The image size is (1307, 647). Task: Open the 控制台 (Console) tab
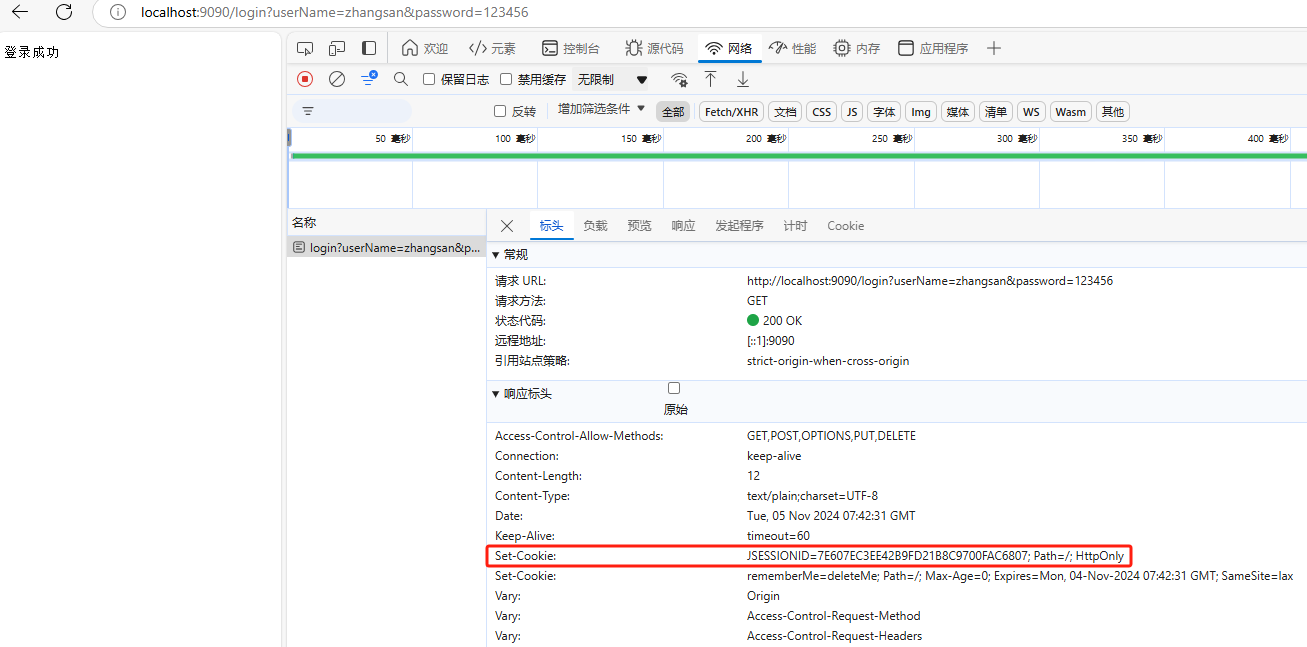(571, 48)
